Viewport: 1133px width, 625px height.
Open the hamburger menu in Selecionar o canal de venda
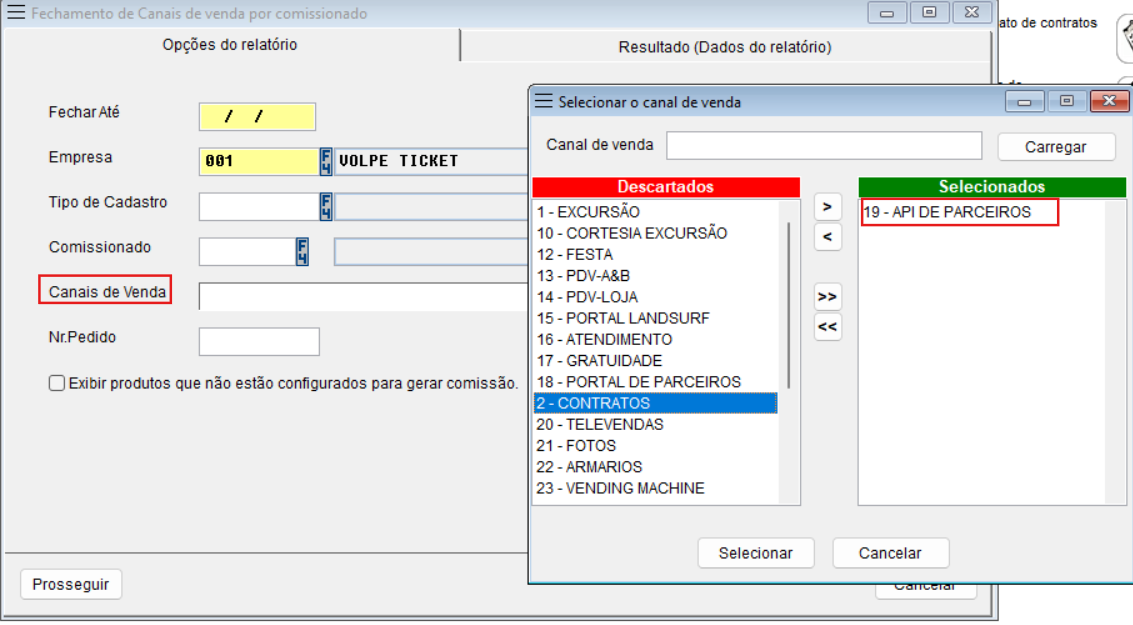pos(543,101)
